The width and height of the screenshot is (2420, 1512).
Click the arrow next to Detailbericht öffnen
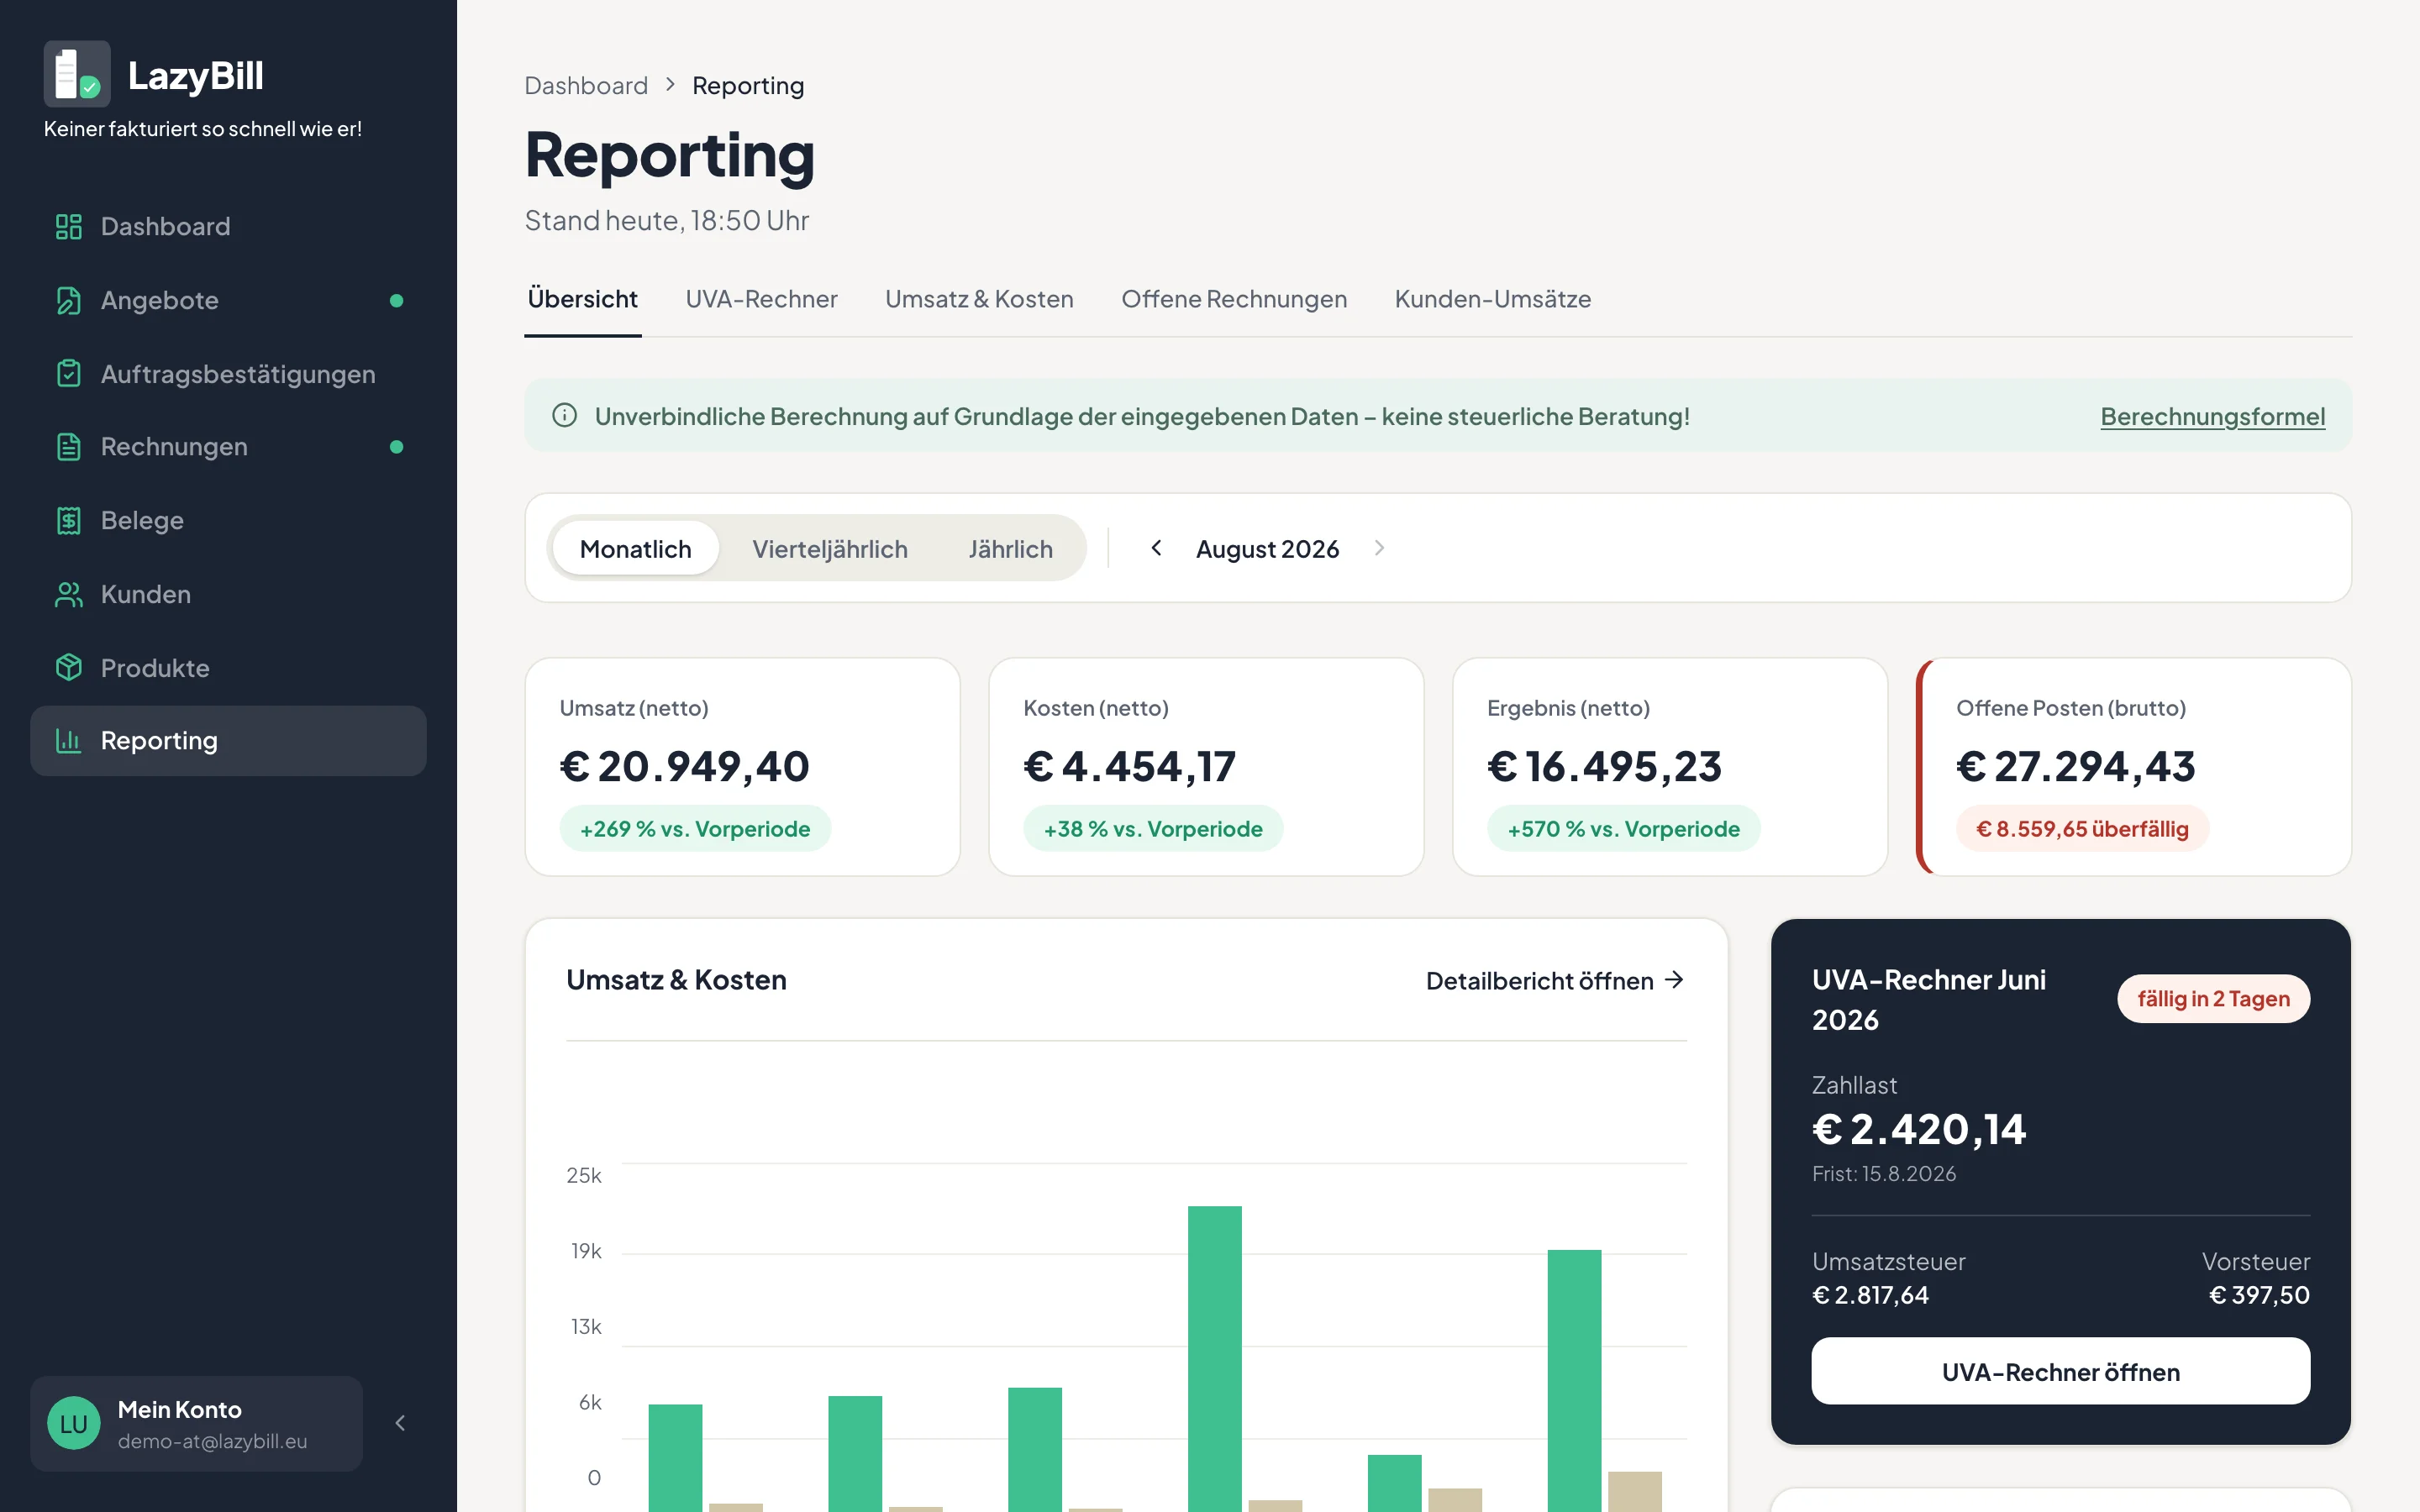pyautogui.click(x=1674, y=980)
